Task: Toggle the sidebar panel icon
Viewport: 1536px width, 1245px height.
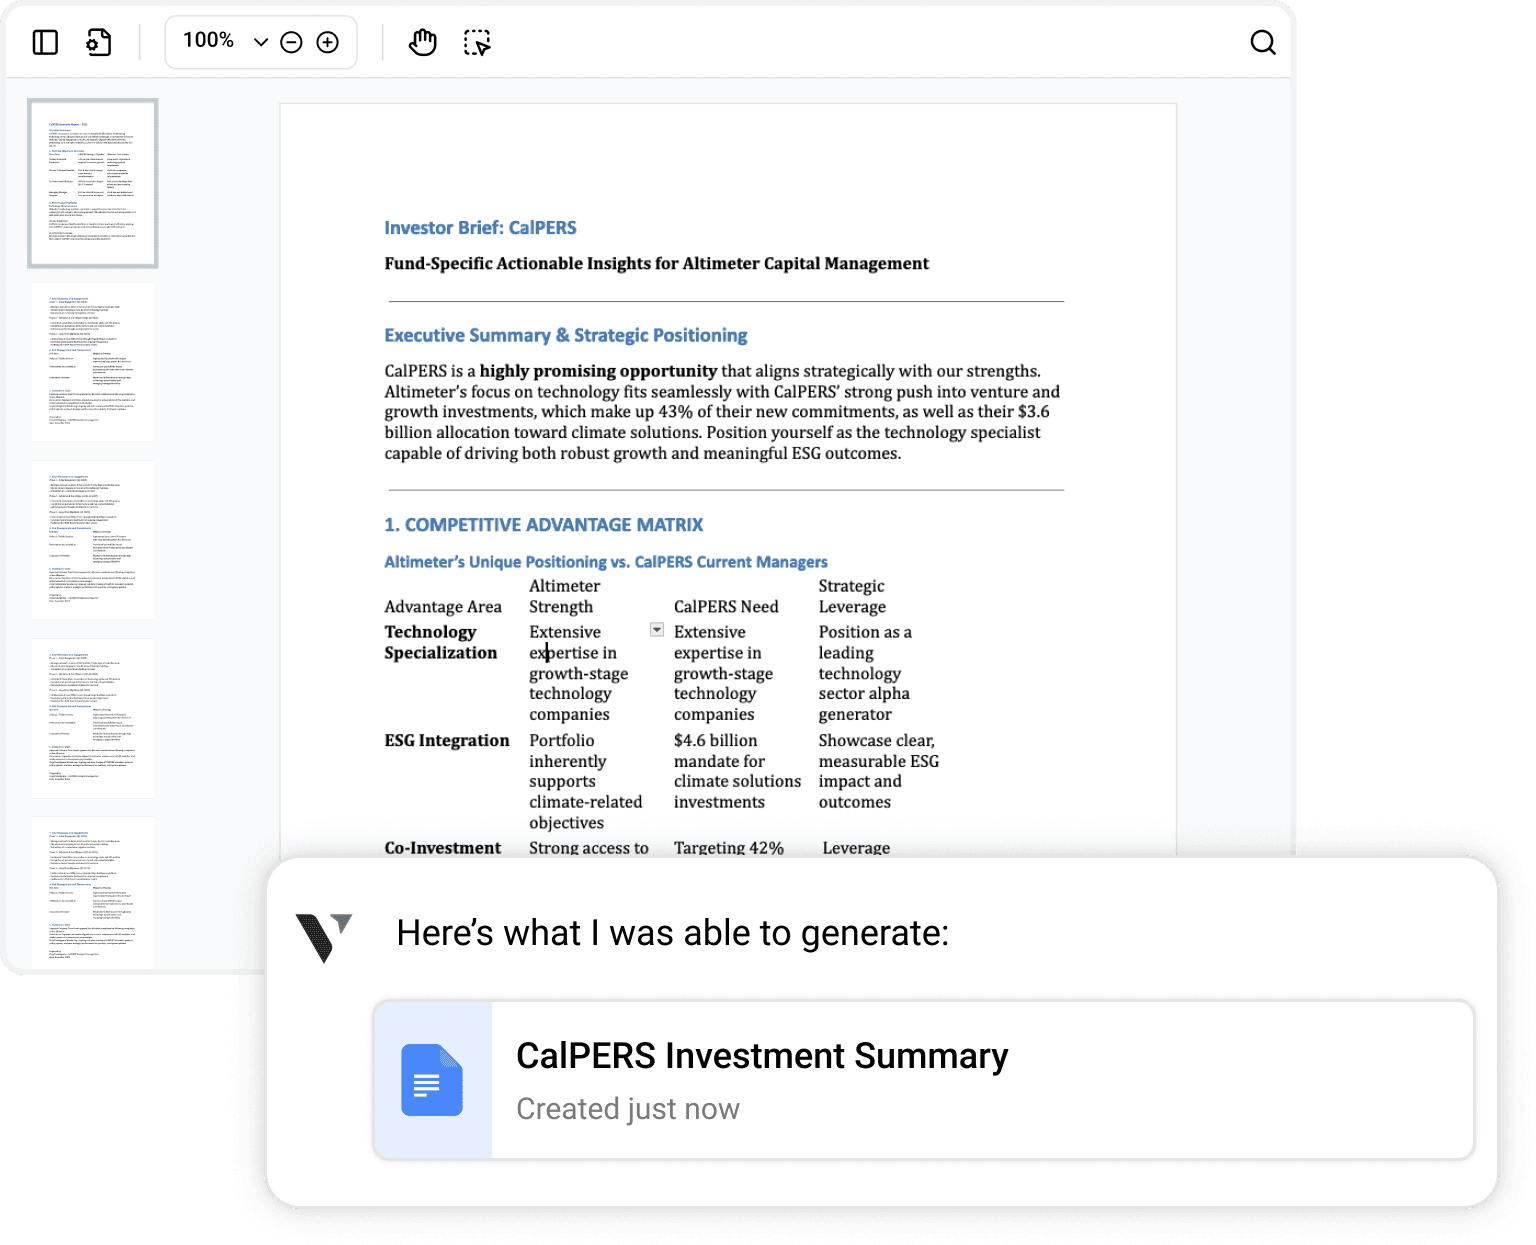Action: (45, 42)
